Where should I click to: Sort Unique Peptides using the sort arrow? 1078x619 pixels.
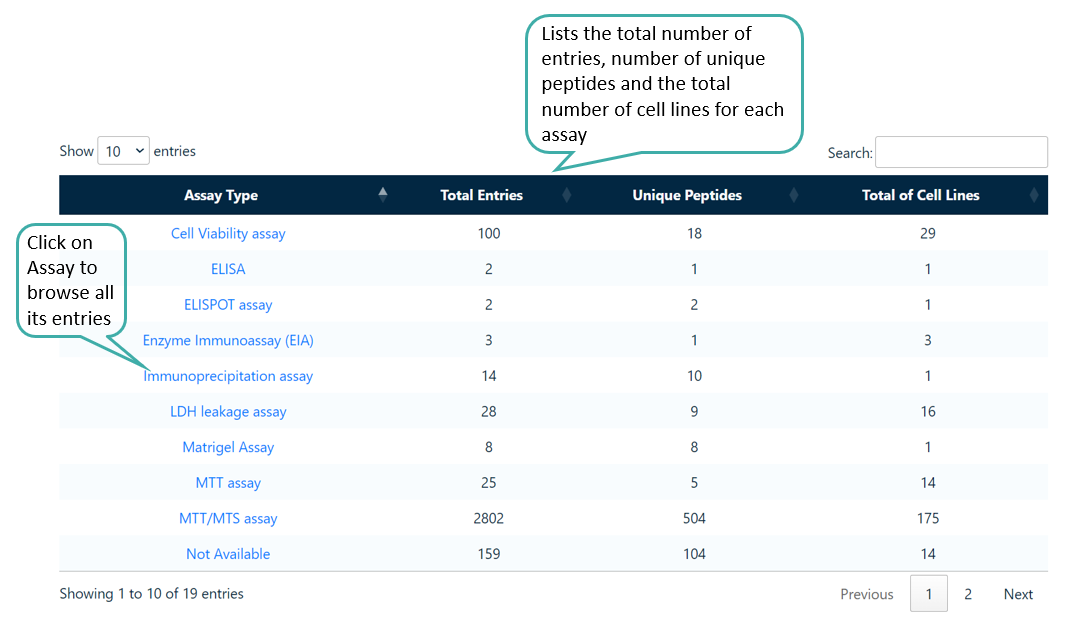(793, 195)
